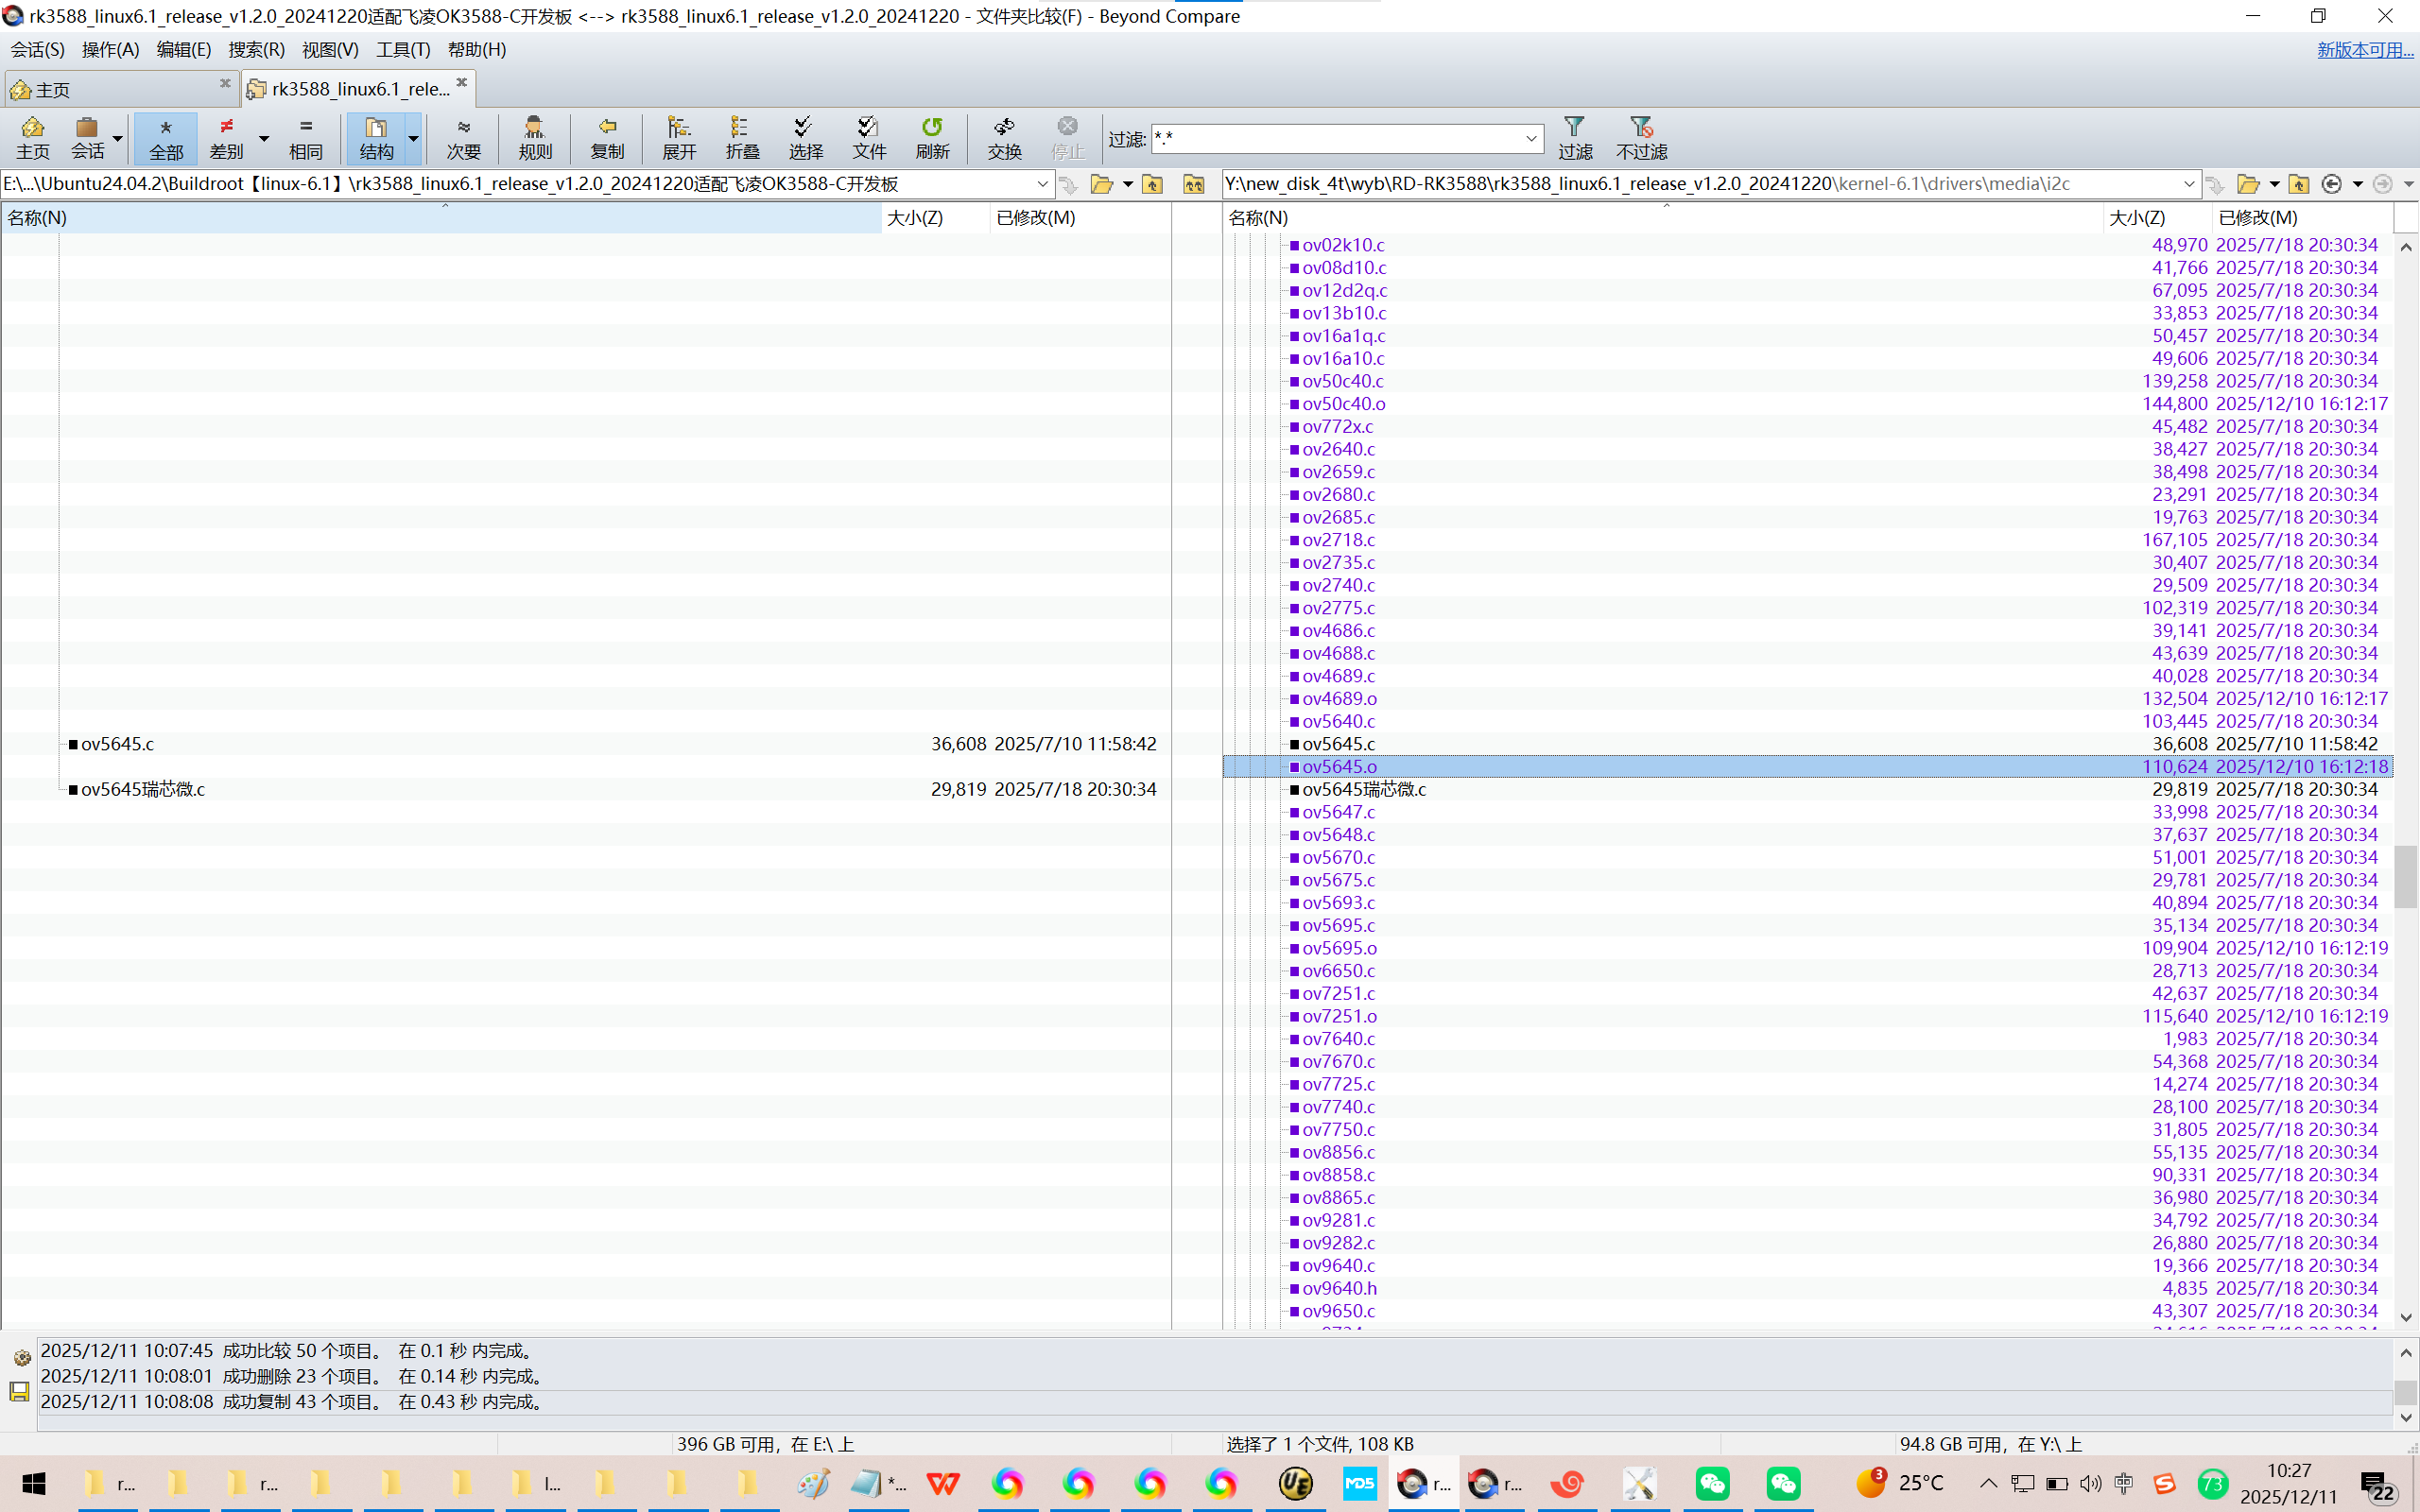This screenshot has width=2420, height=1512.
Task: Toggle Show All (全部) display filter
Action: click(166, 137)
